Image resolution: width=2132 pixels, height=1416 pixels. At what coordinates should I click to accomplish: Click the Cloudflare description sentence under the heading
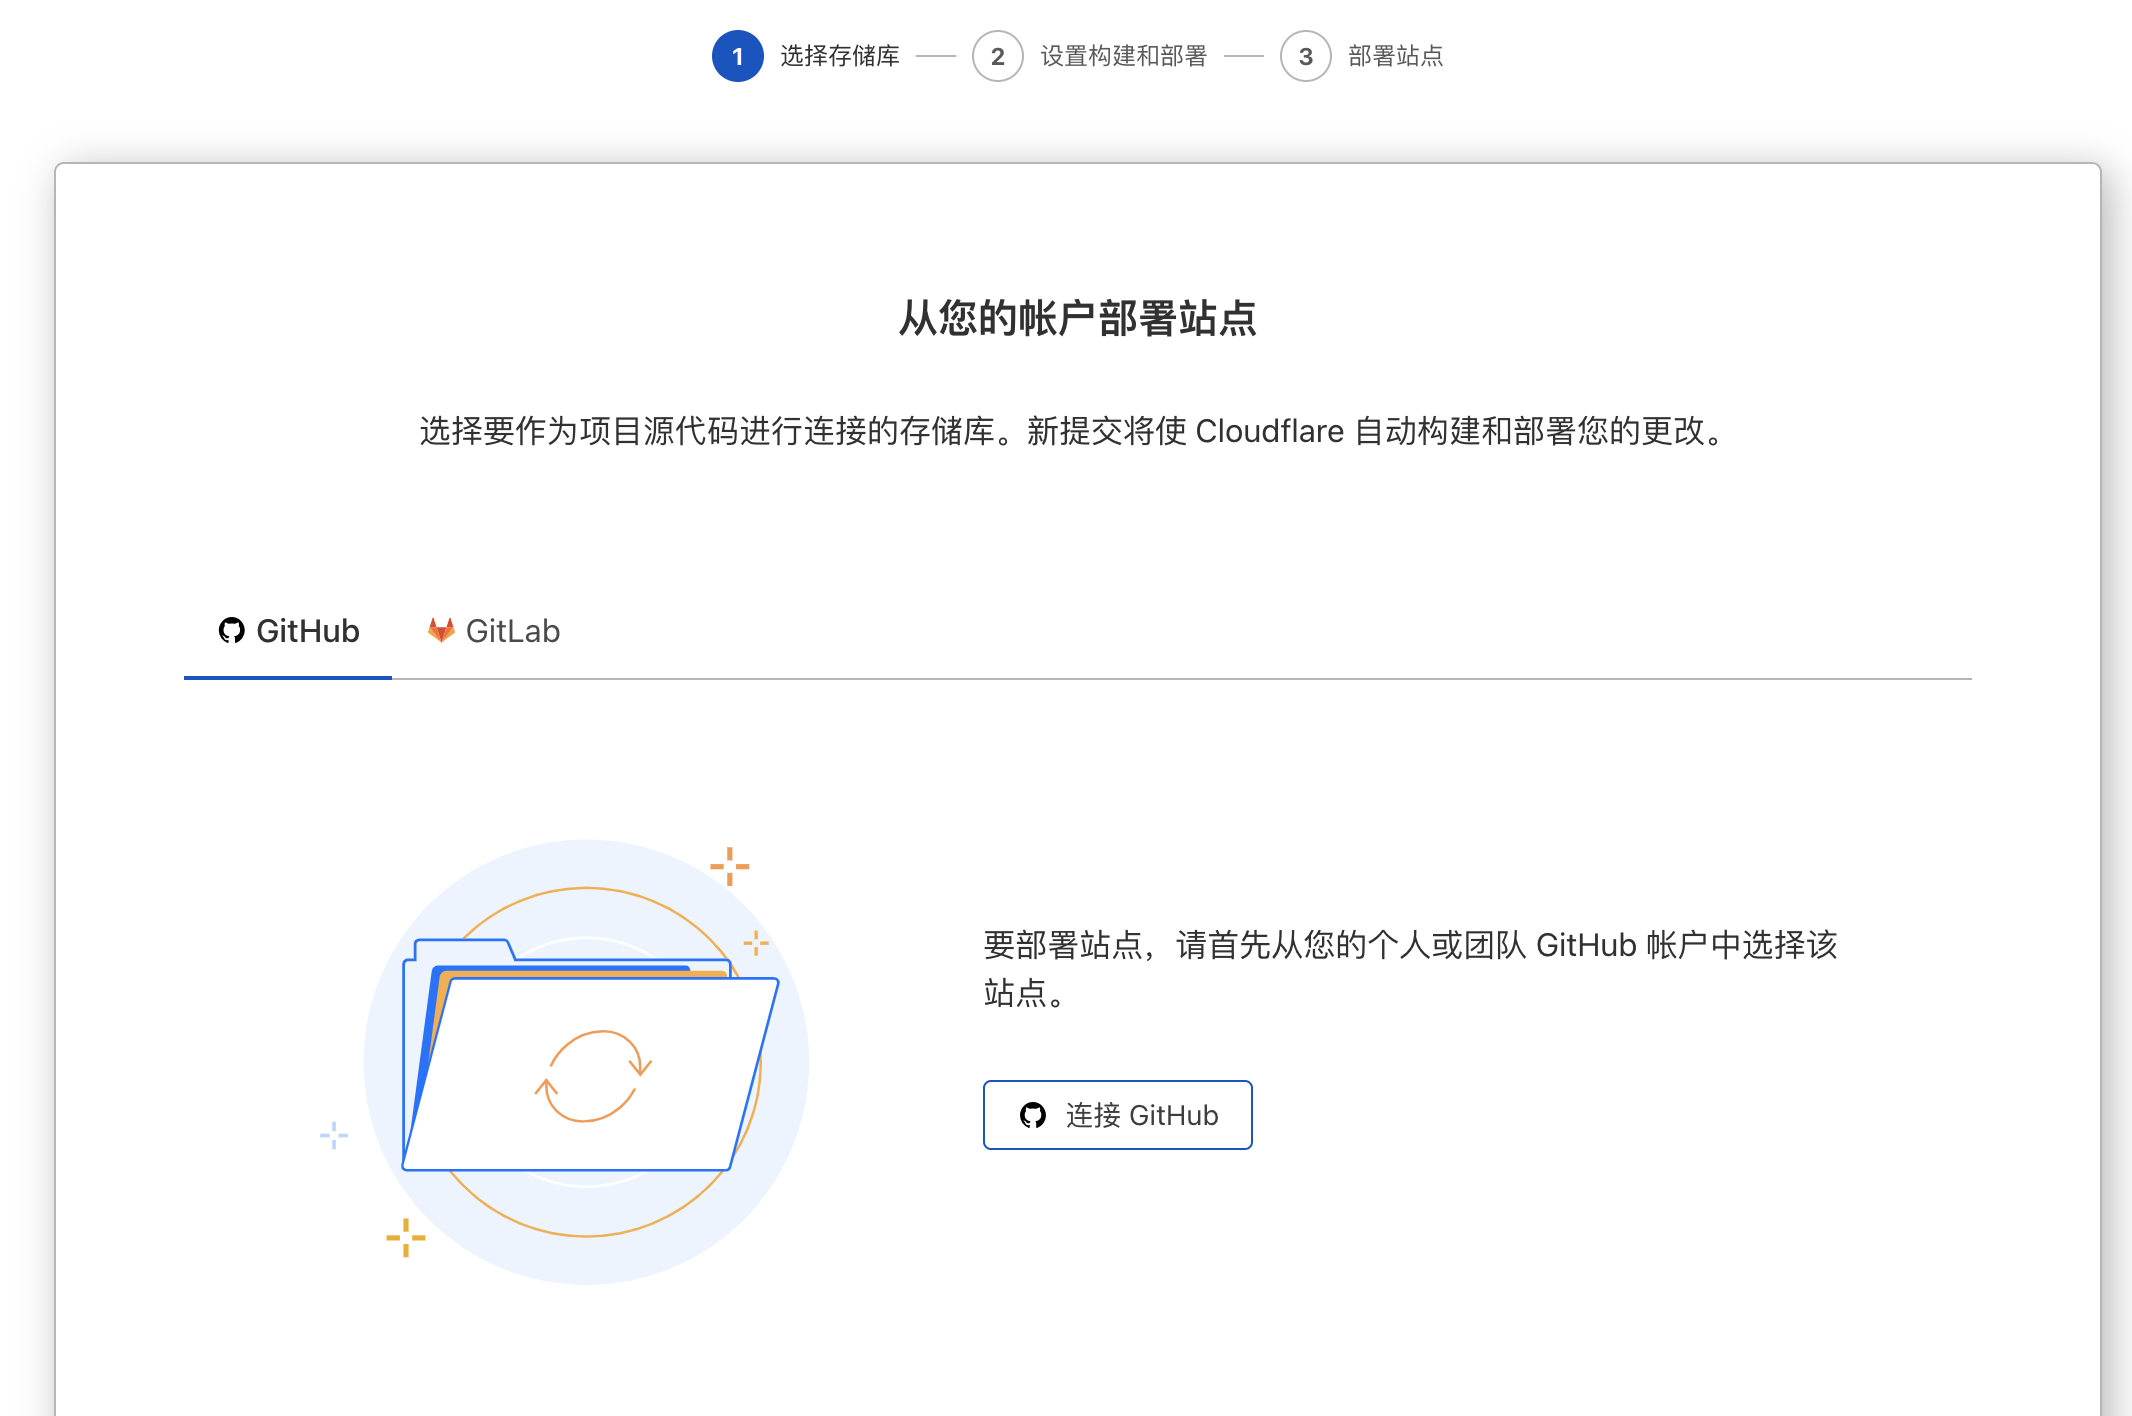[x=1077, y=431]
